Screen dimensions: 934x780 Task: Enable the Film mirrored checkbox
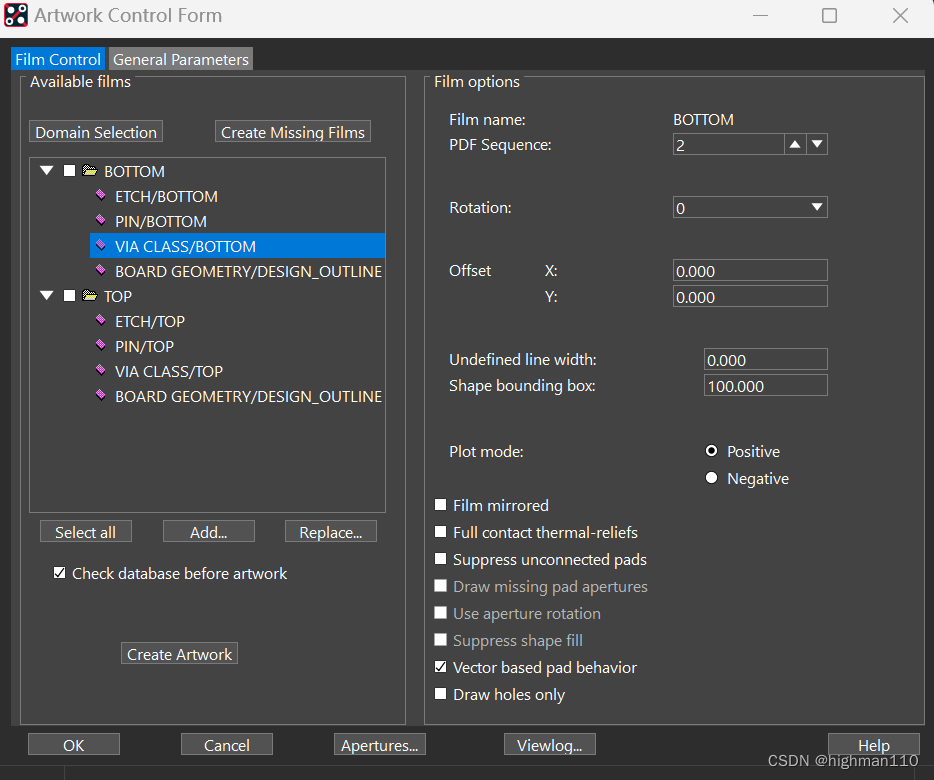[x=441, y=505]
